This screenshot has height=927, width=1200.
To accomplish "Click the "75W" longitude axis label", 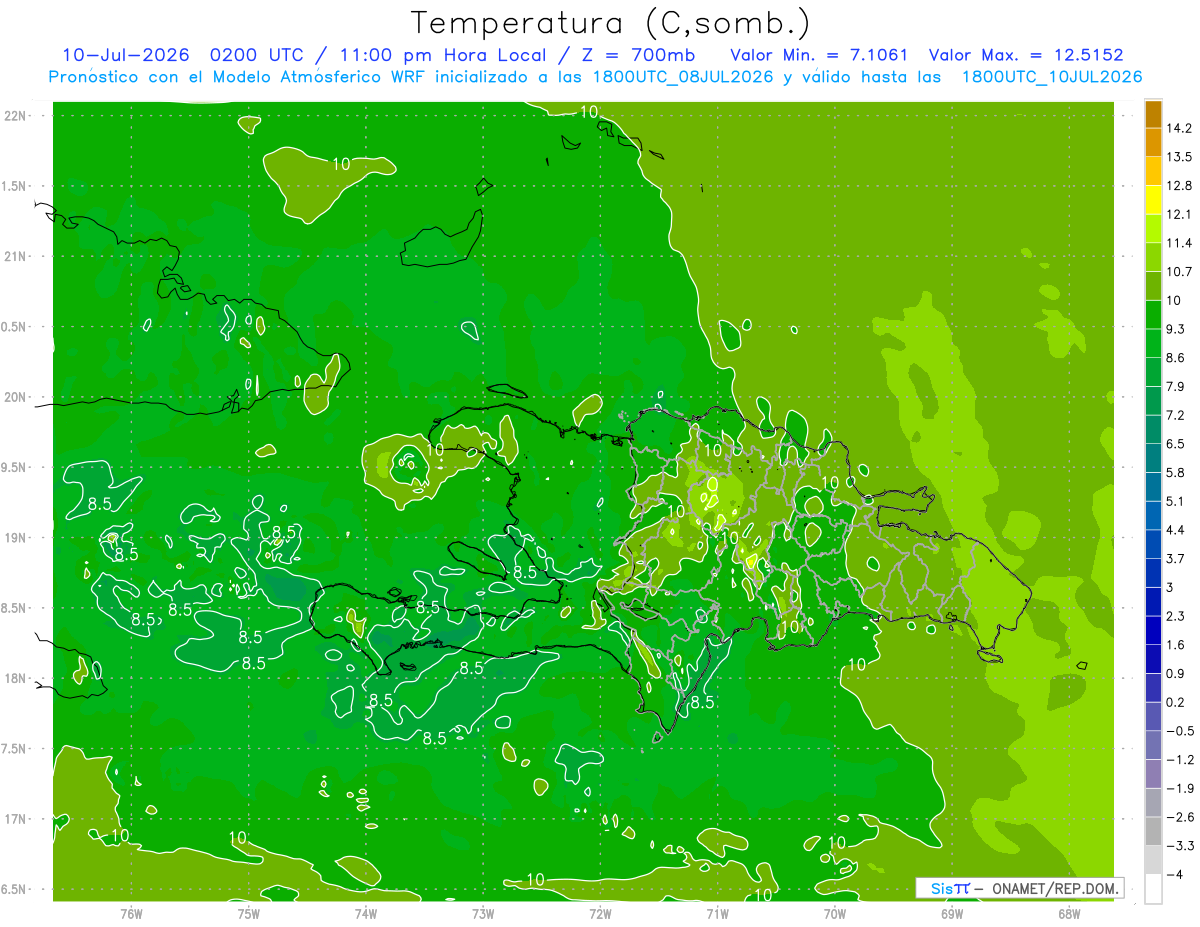I will coord(249,913).
